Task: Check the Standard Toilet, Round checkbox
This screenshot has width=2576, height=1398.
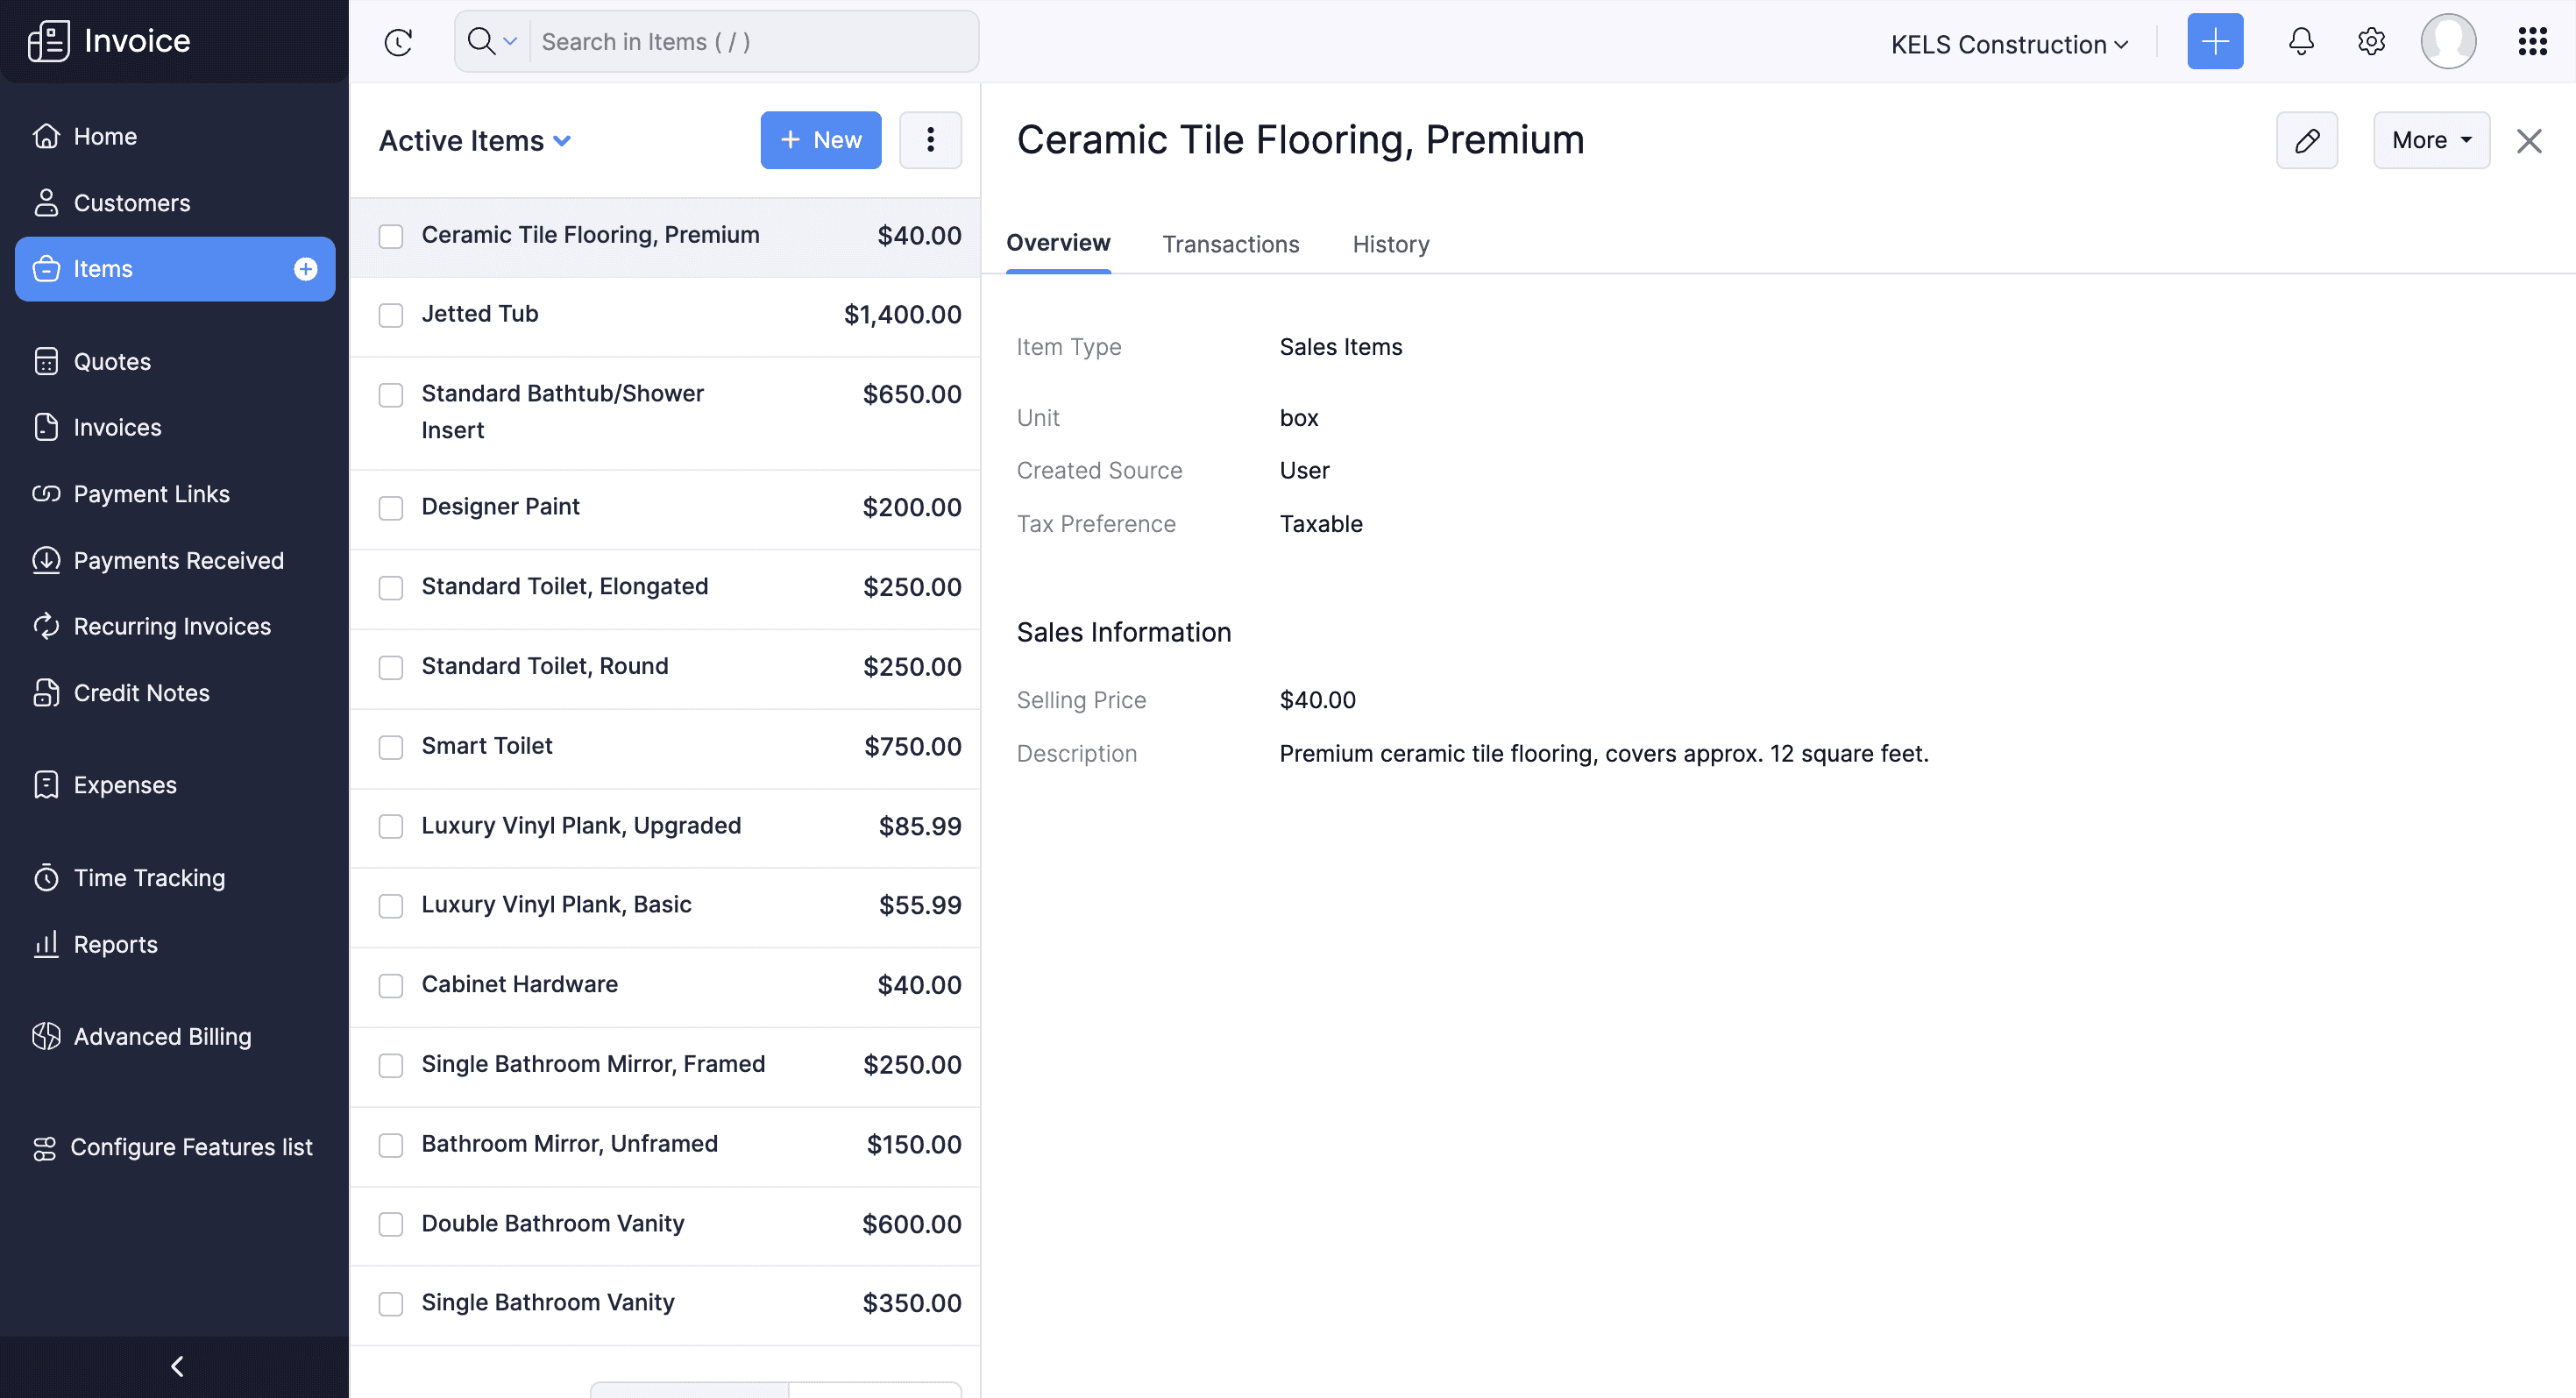Action: [x=391, y=667]
